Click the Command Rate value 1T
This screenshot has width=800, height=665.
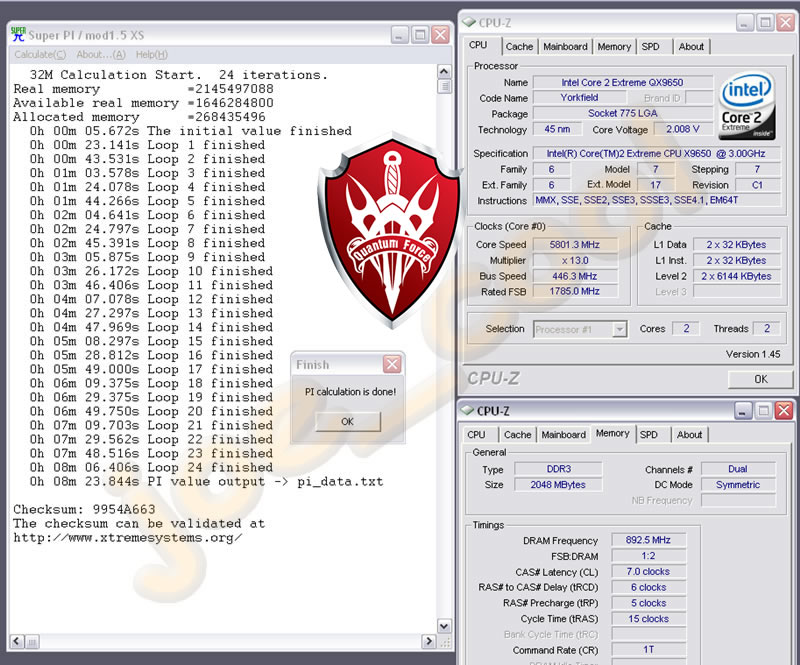point(648,650)
